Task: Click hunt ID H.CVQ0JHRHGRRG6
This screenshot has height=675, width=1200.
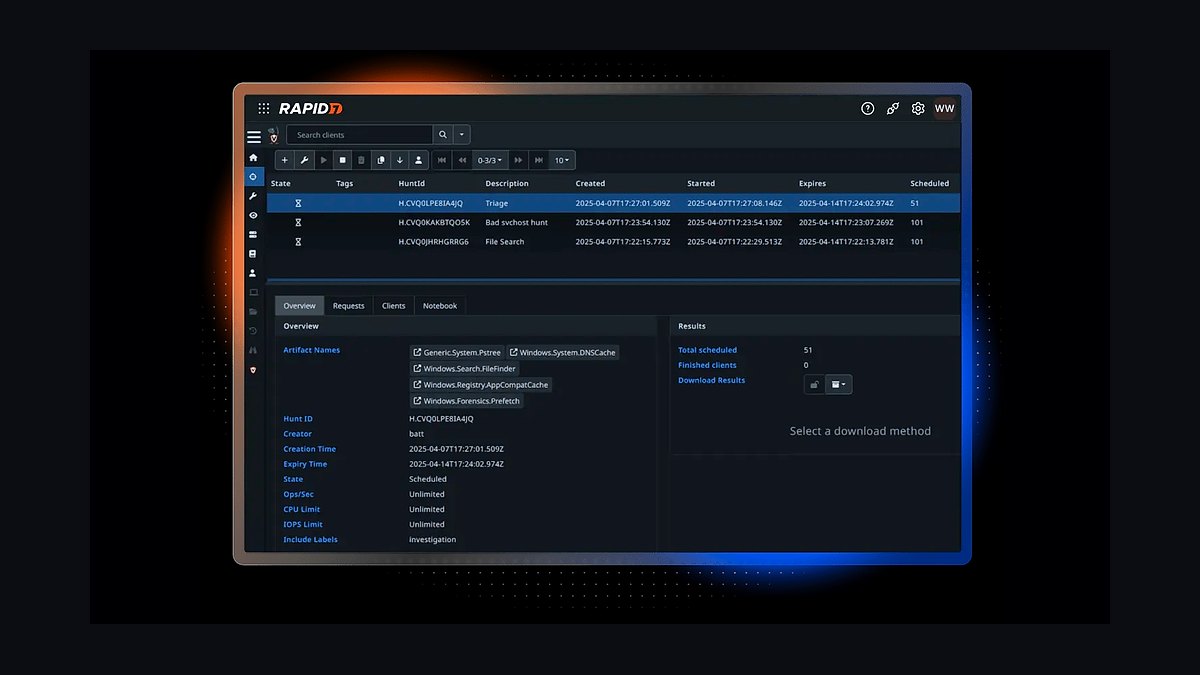Action: (433, 241)
